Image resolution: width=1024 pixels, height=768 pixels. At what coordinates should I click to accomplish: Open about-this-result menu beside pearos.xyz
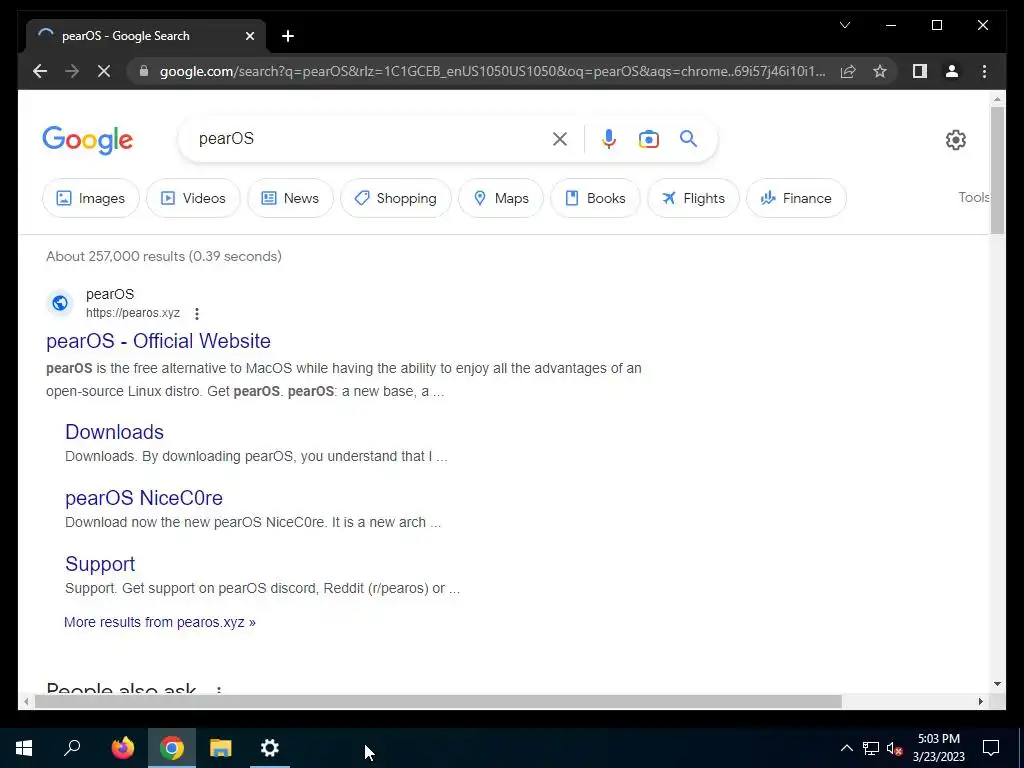pos(197,313)
